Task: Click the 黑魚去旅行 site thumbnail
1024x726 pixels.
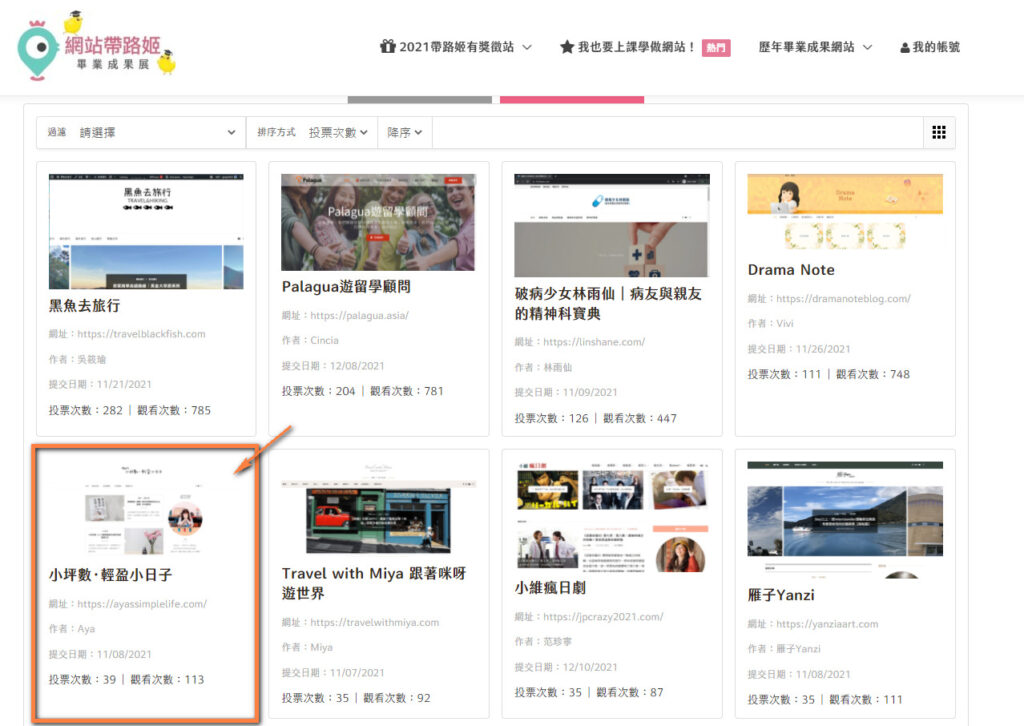Action: coord(146,231)
